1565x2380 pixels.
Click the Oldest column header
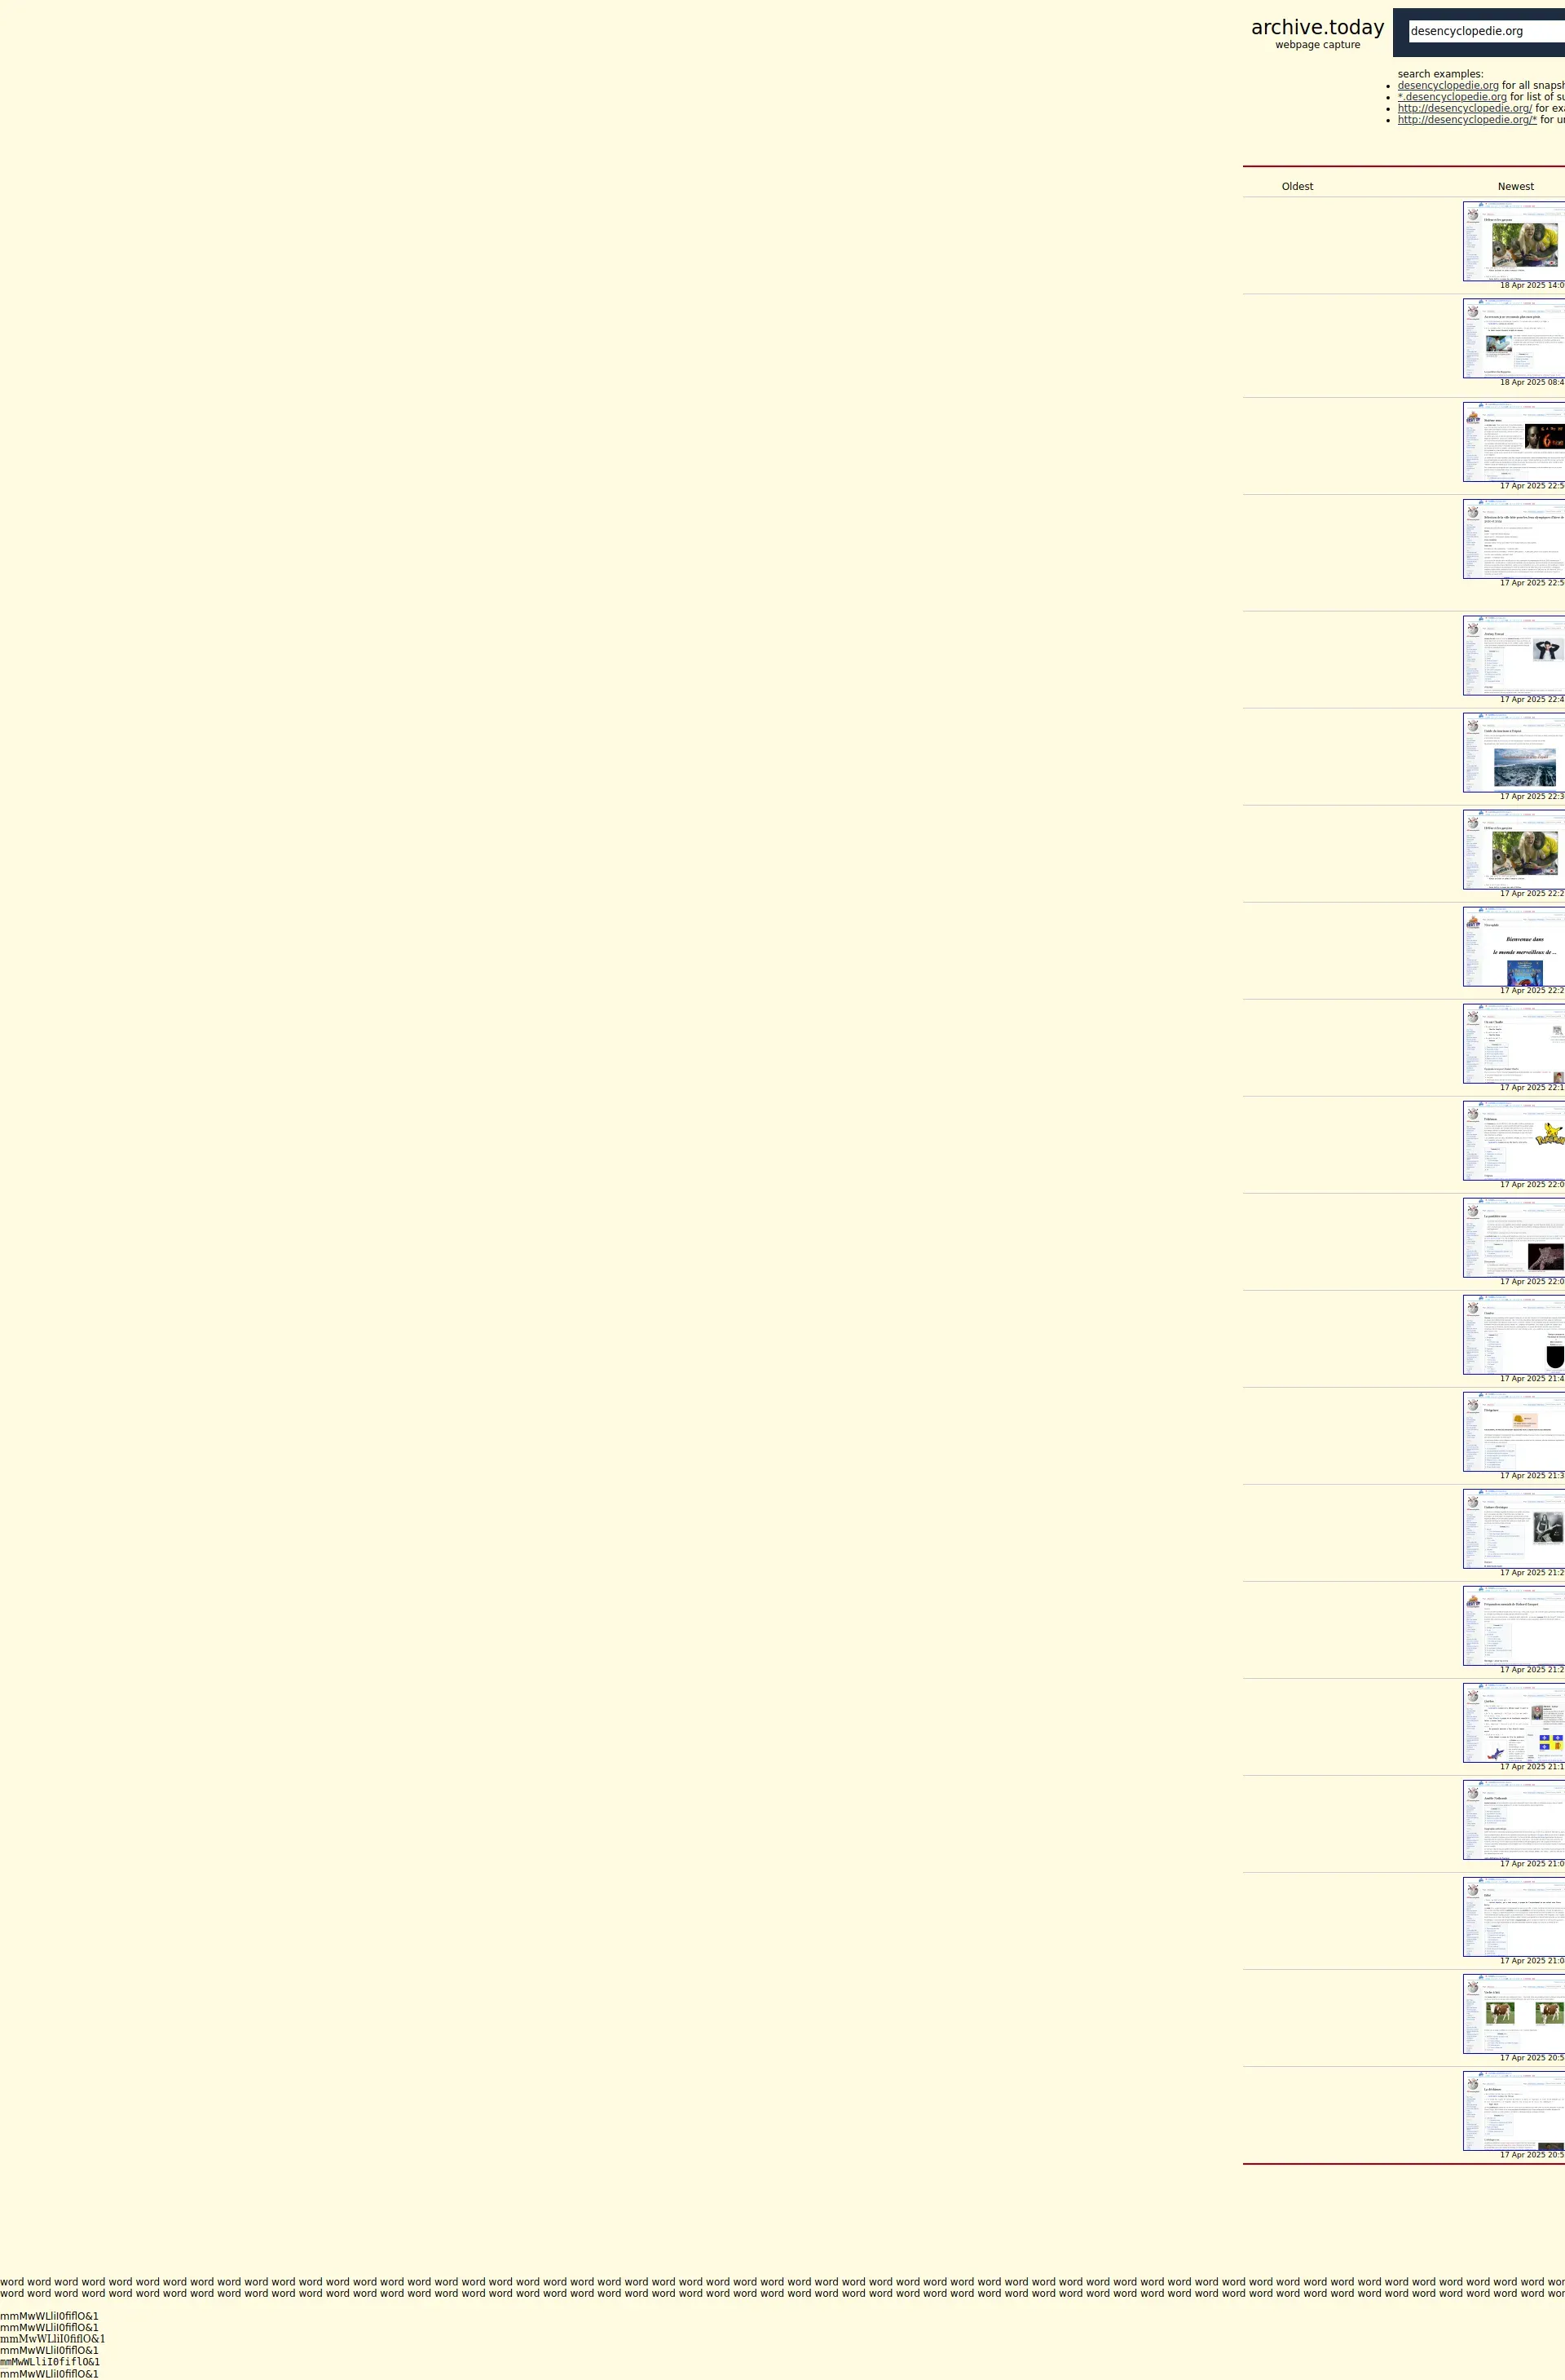coord(1297,187)
